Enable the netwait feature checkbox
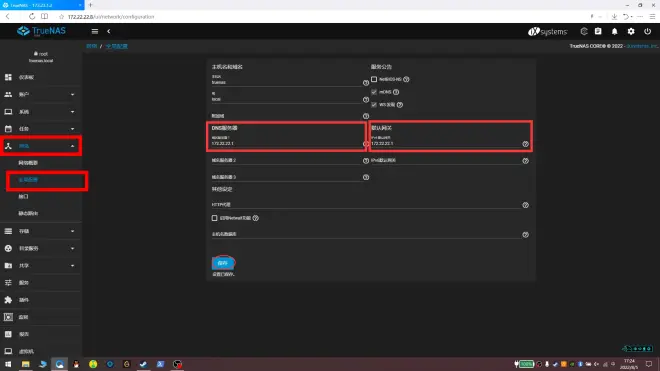Image resolution: width=660 pixels, height=371 pixels. point(214,218)
